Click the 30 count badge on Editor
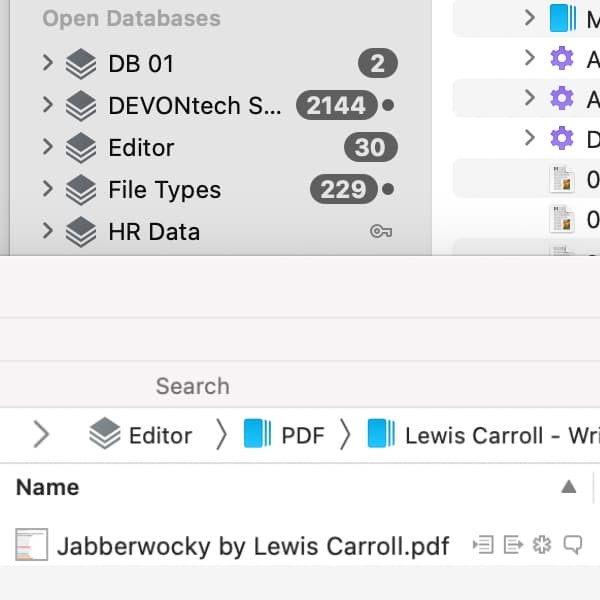Screen dimensions: 600x600 click(371, 147)
